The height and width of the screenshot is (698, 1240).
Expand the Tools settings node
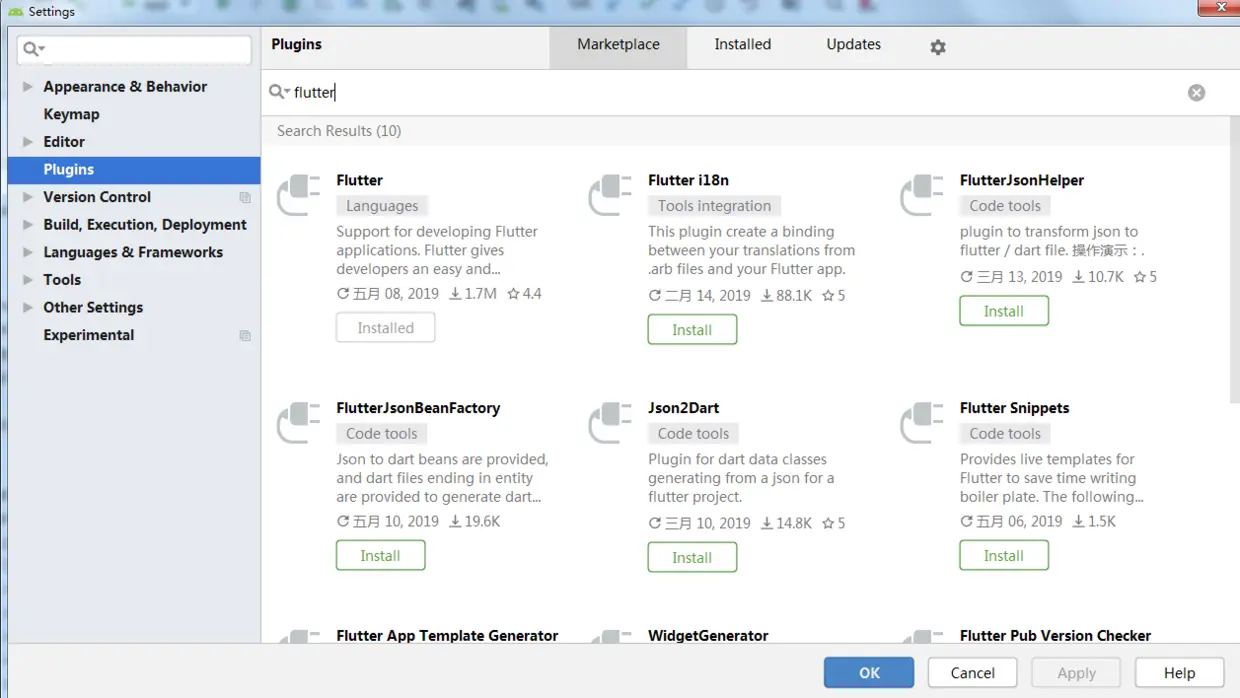pyautogui.click(x=28, y=280)
